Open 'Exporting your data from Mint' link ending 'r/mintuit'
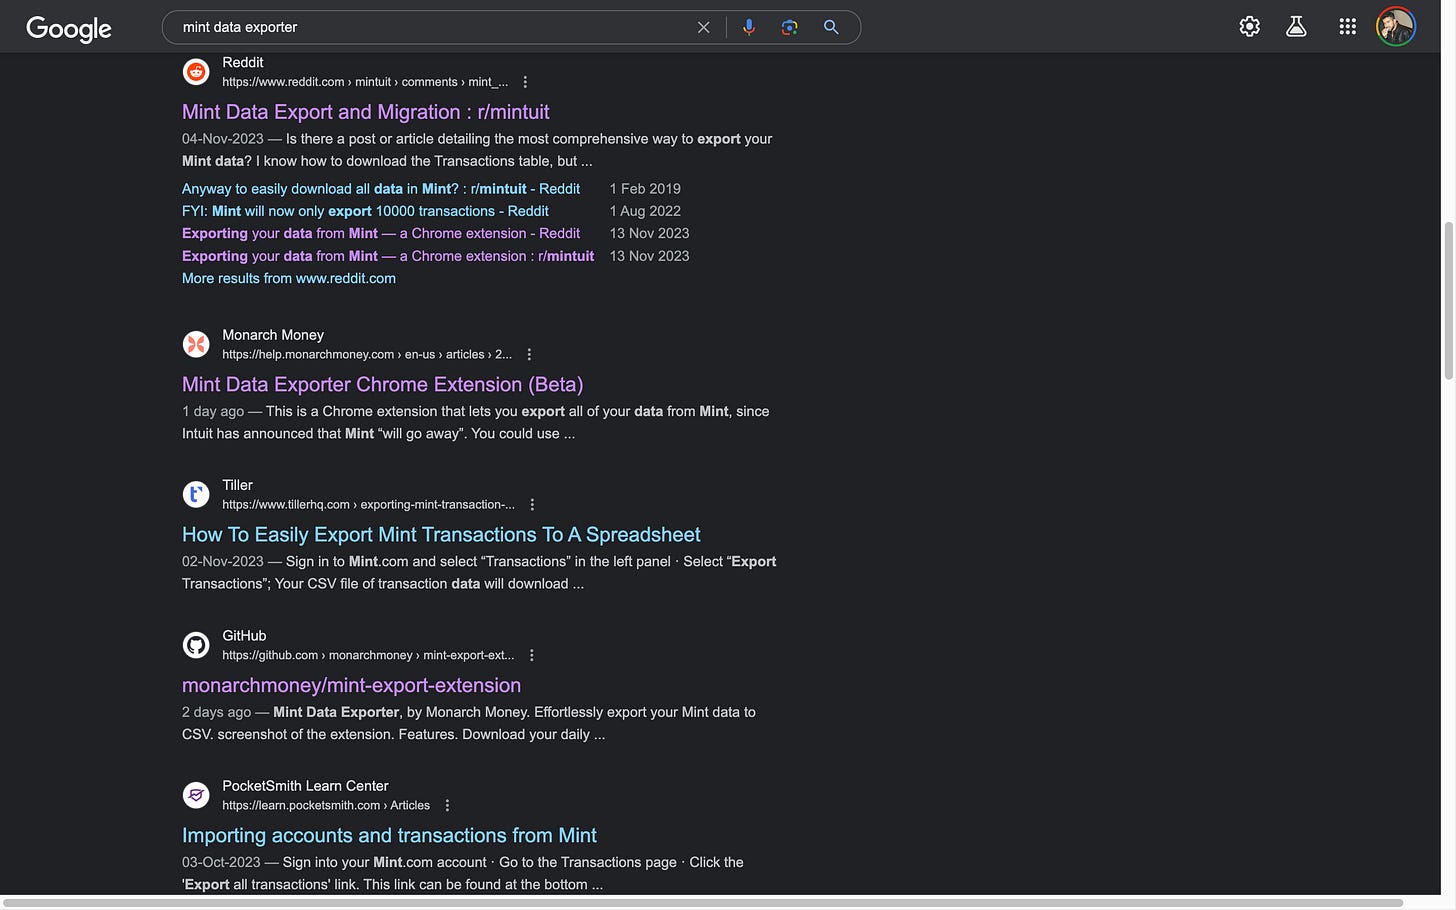The width and height of the screenshot is (1456, 910). pos(388,256)
